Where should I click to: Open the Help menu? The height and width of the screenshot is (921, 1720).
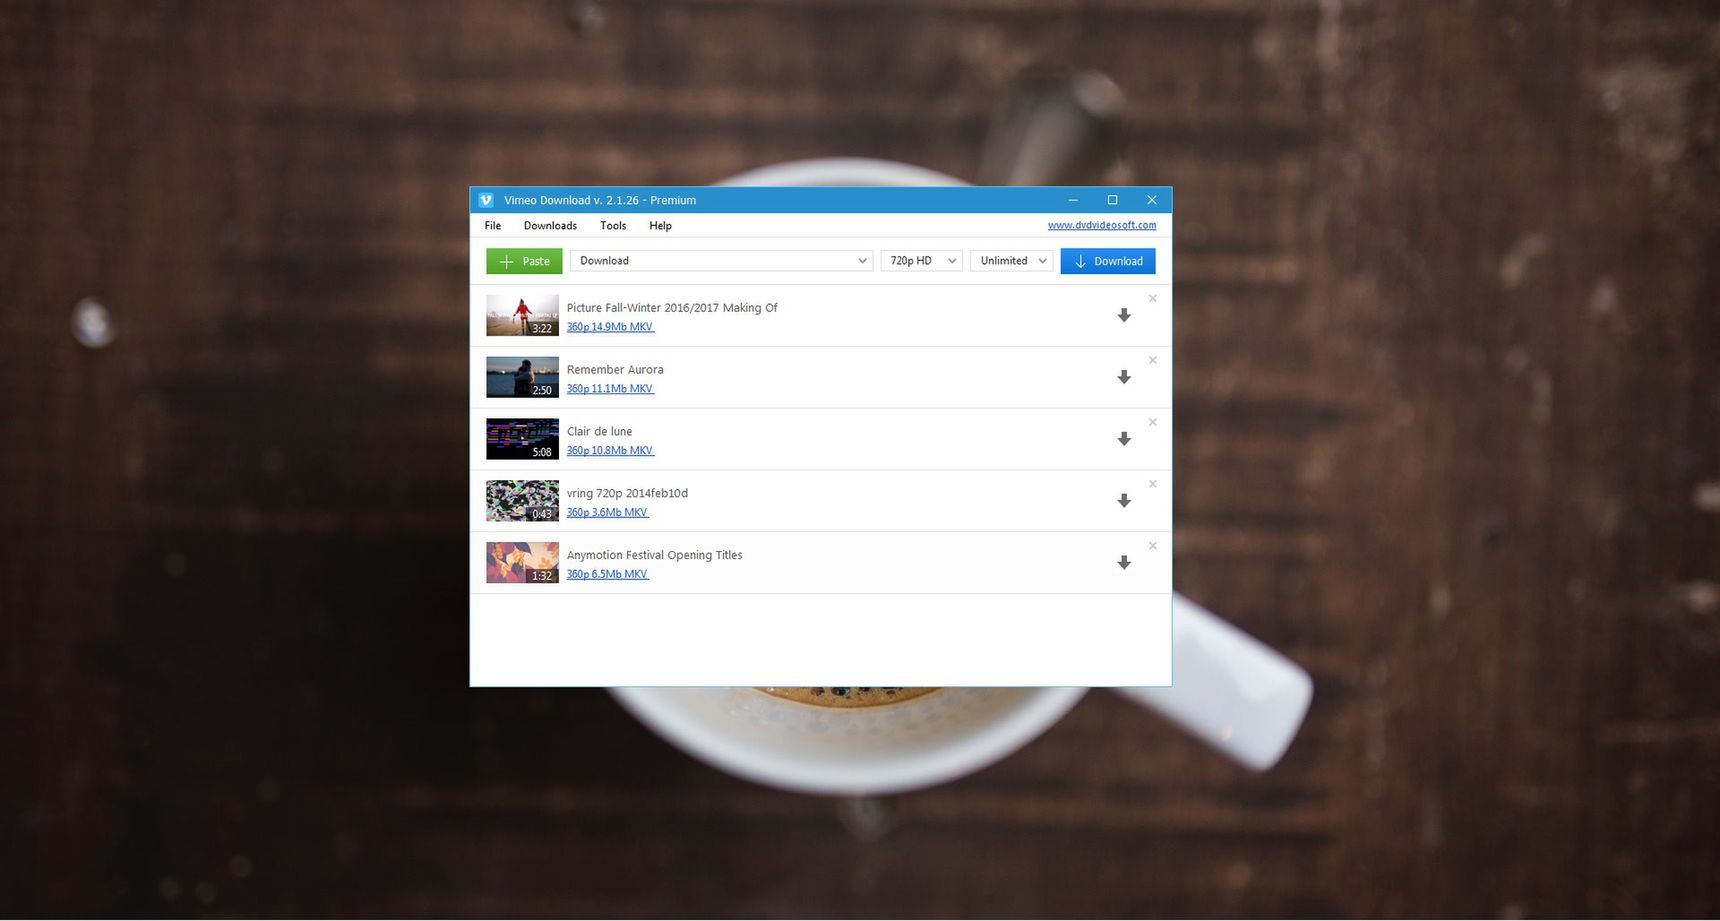tap(660, 226)
